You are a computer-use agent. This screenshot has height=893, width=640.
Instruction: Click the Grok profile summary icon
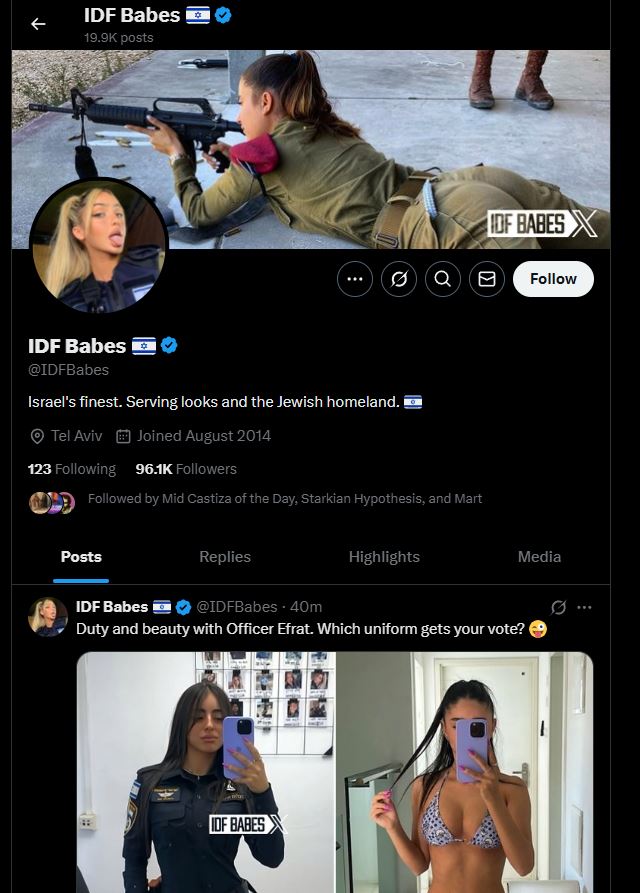coord(399,279)
